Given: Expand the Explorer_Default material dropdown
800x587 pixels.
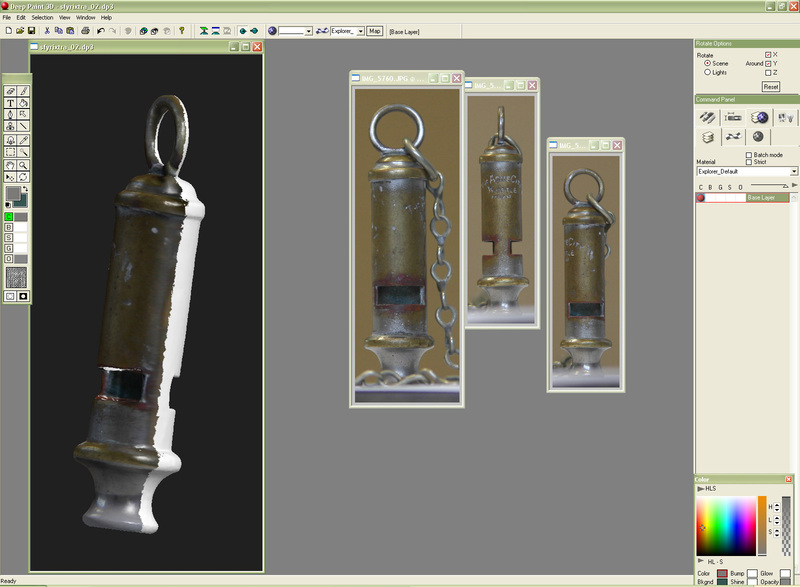Looking at the screenshot, I should tap(793, 172).
